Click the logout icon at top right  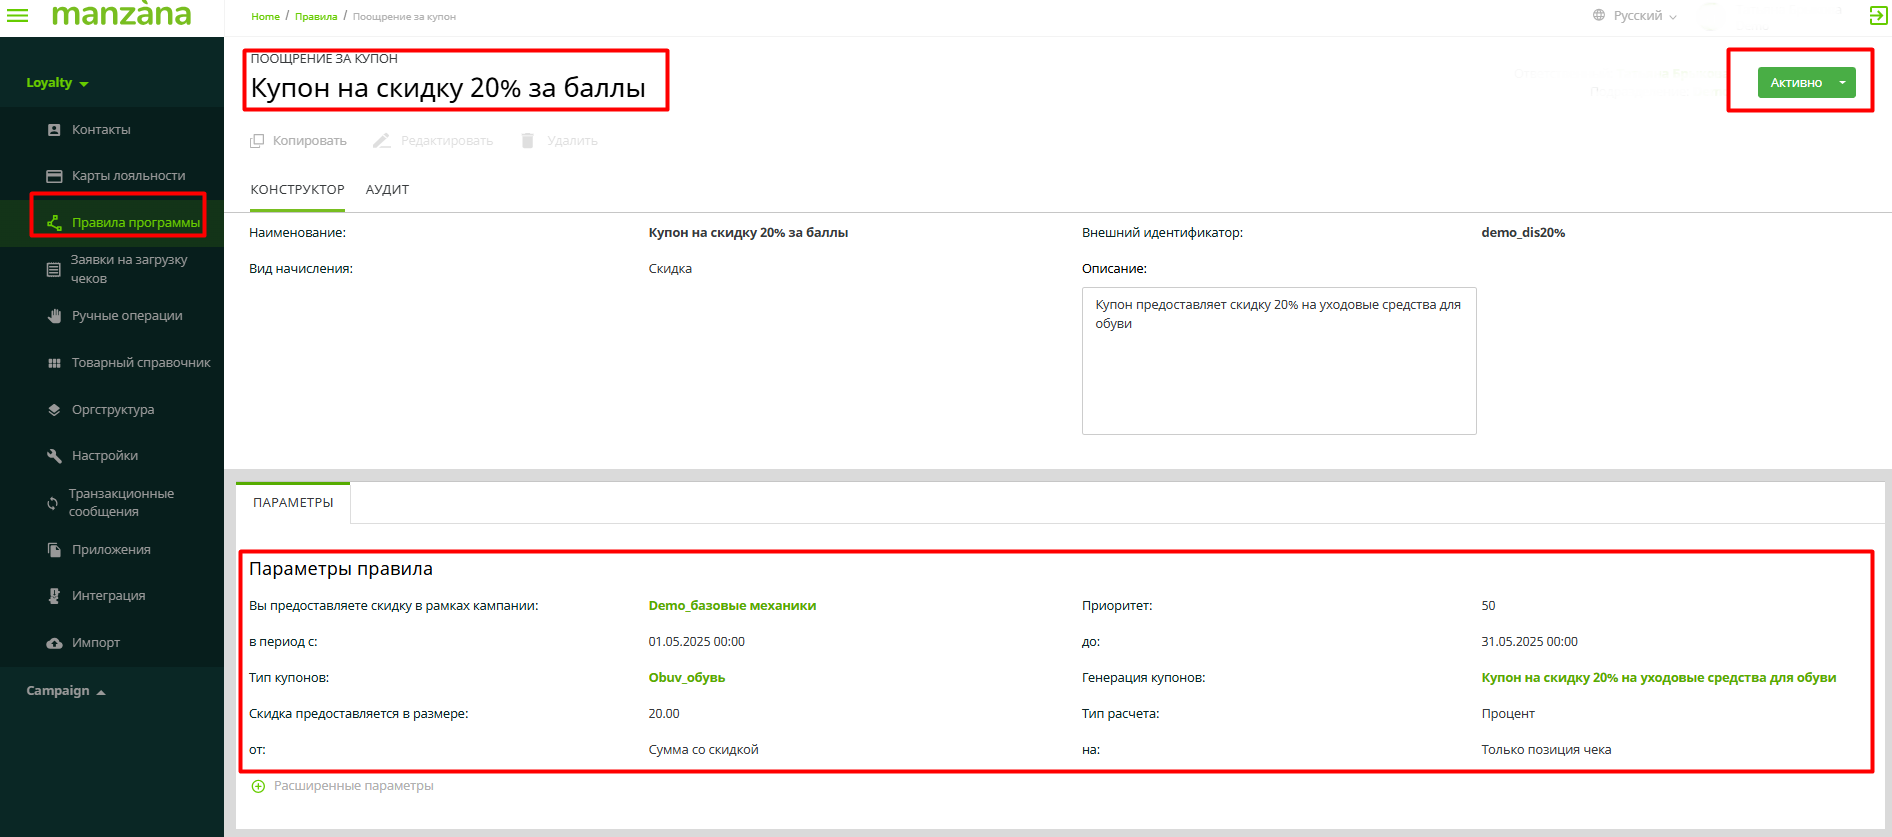point(1878,15)
